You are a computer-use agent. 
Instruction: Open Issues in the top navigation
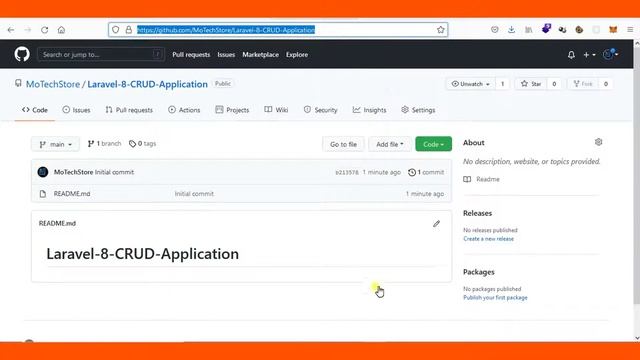[x=226, y=55]
